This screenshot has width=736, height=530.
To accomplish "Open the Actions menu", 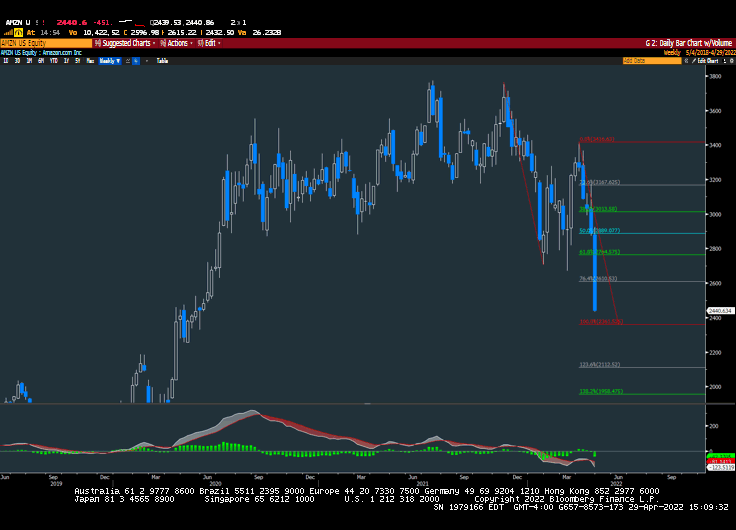I will (x=176, y=43).
